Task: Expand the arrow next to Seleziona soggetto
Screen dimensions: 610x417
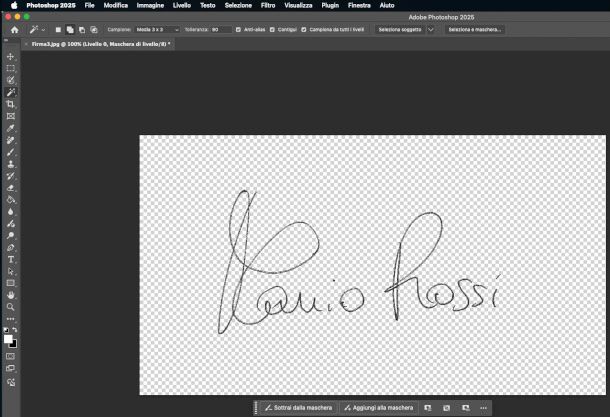Action: [431, 30]
